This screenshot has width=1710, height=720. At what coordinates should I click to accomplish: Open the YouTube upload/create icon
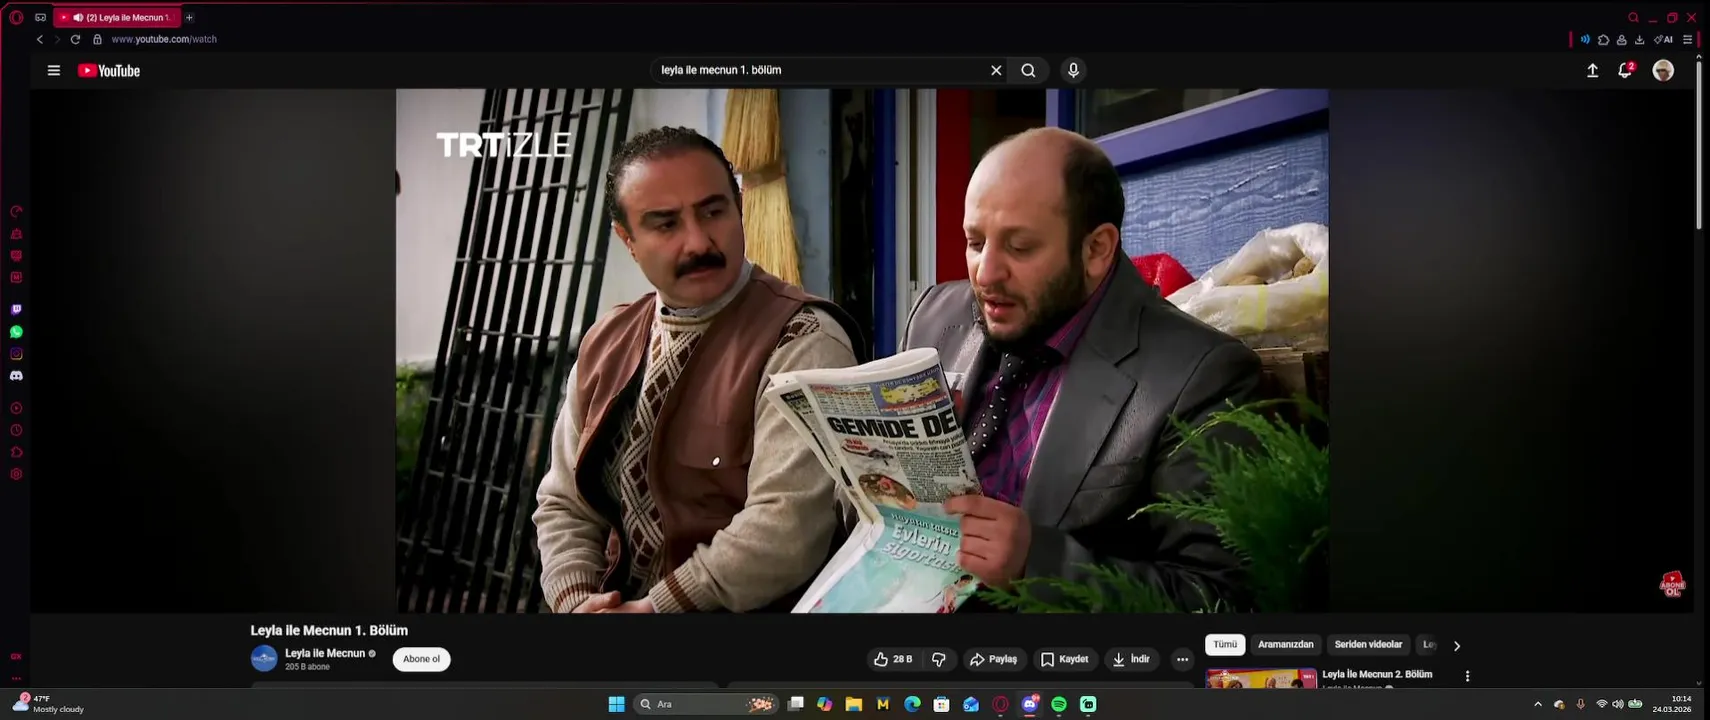[1592, 70]
